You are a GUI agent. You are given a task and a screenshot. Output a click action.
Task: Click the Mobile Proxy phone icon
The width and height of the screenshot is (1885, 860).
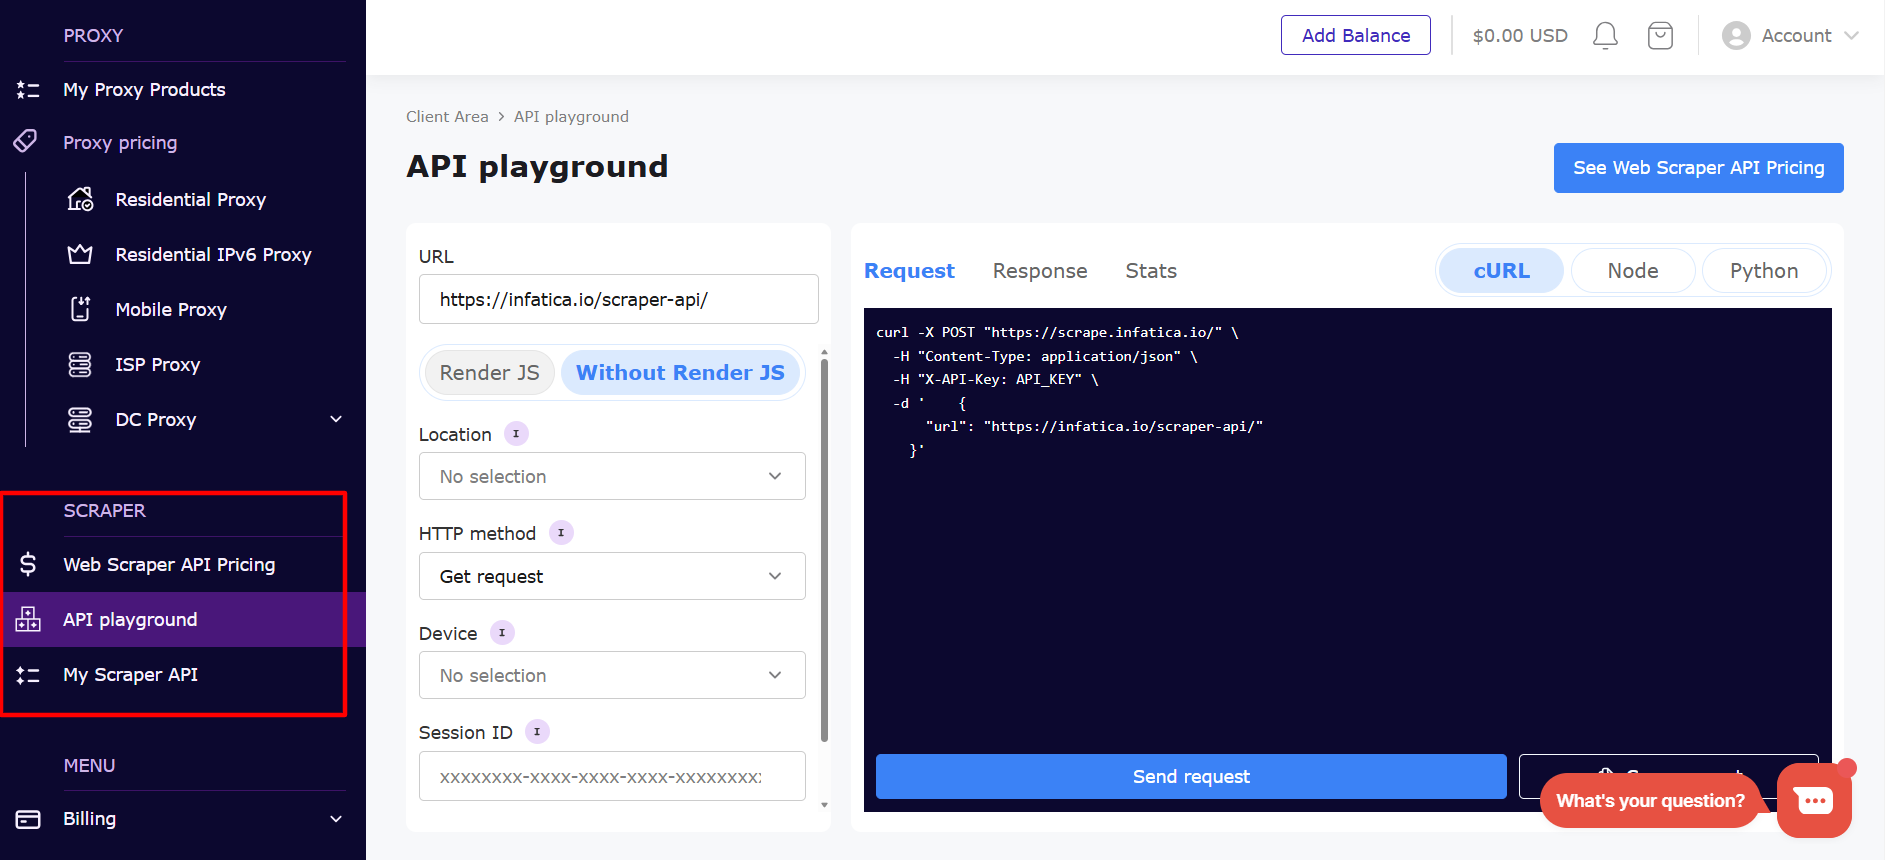pyautogui.click(x=80, y=309)
